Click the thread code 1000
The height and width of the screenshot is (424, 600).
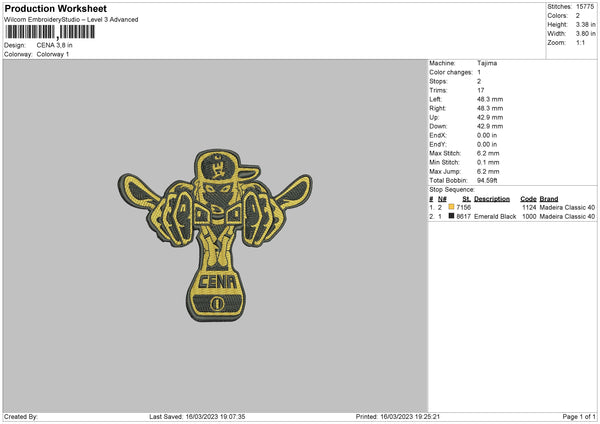[x=529, y=217]
